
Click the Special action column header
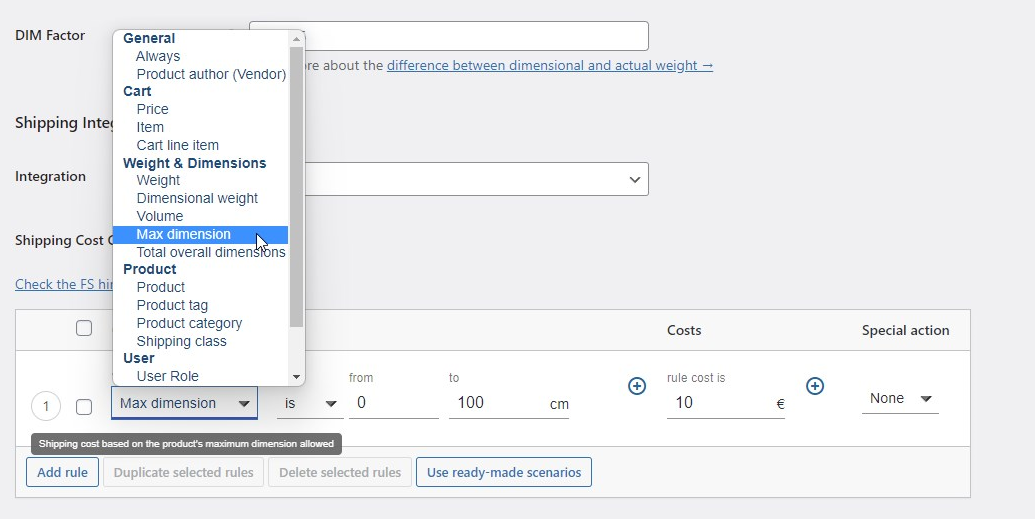click(x=905, y=330)
